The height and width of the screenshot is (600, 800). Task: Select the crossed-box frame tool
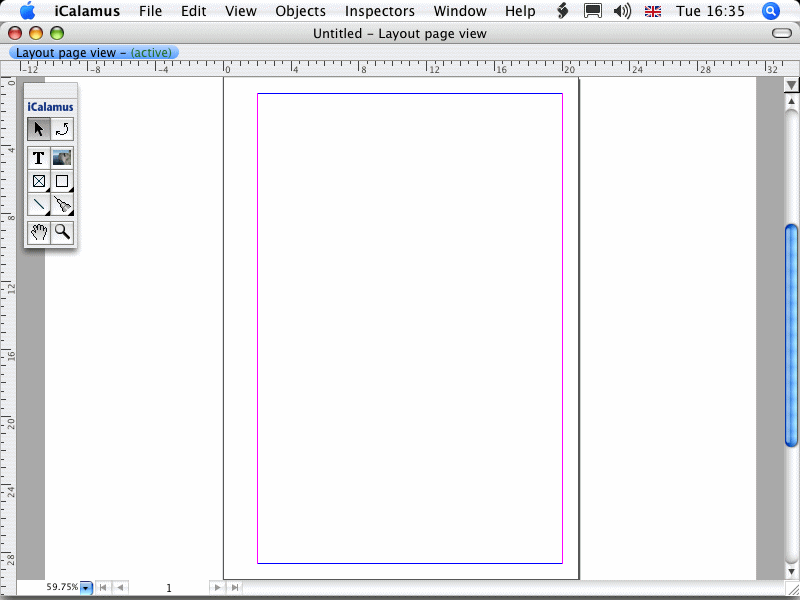pos(38,181)
